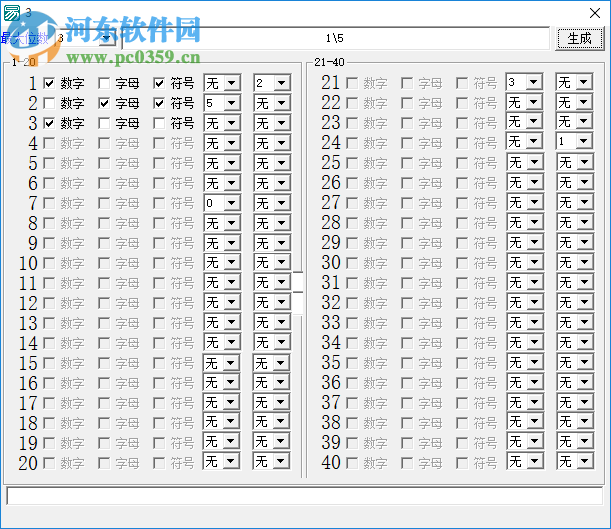611x529 pixels.
Task: Check 字母 checkbox in row 1
Action: tap(104, 83)
